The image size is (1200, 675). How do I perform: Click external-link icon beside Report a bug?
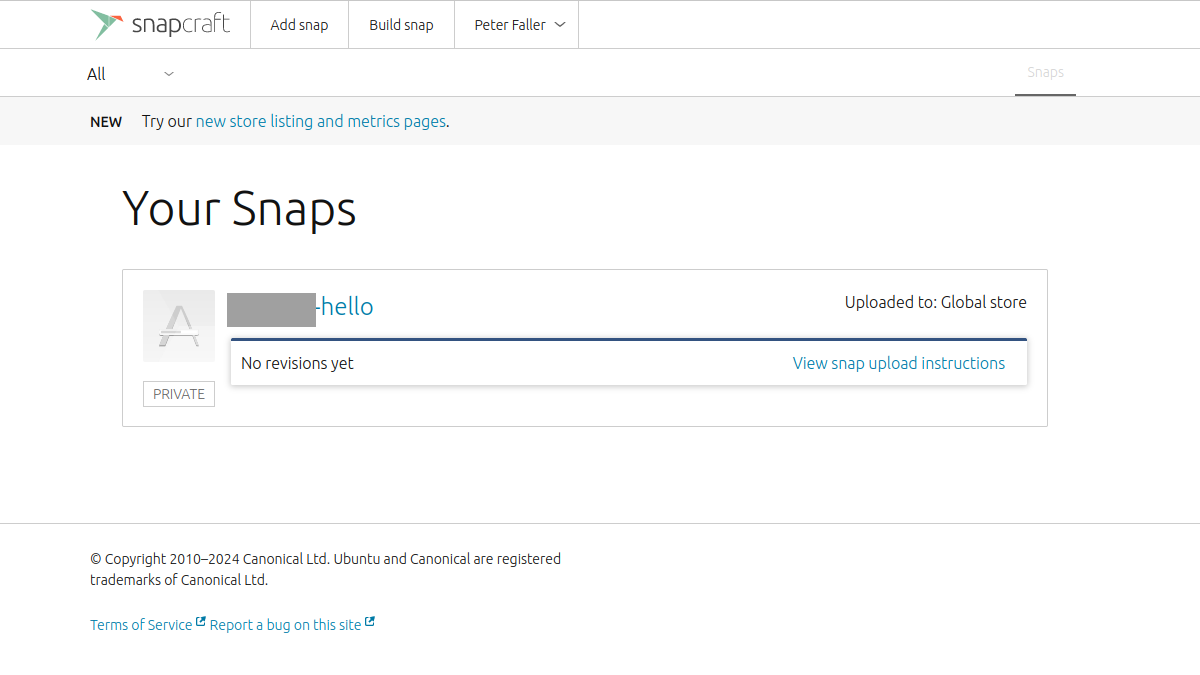pos(370,622)
